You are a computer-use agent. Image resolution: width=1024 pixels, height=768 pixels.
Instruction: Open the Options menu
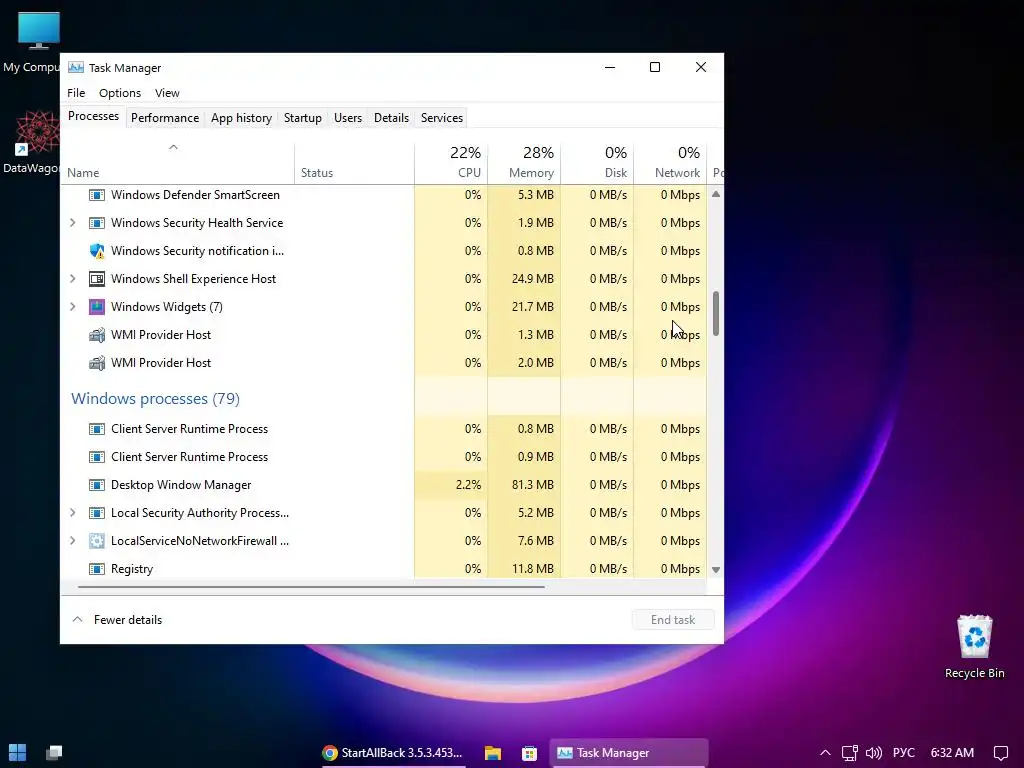coord(120,93)
